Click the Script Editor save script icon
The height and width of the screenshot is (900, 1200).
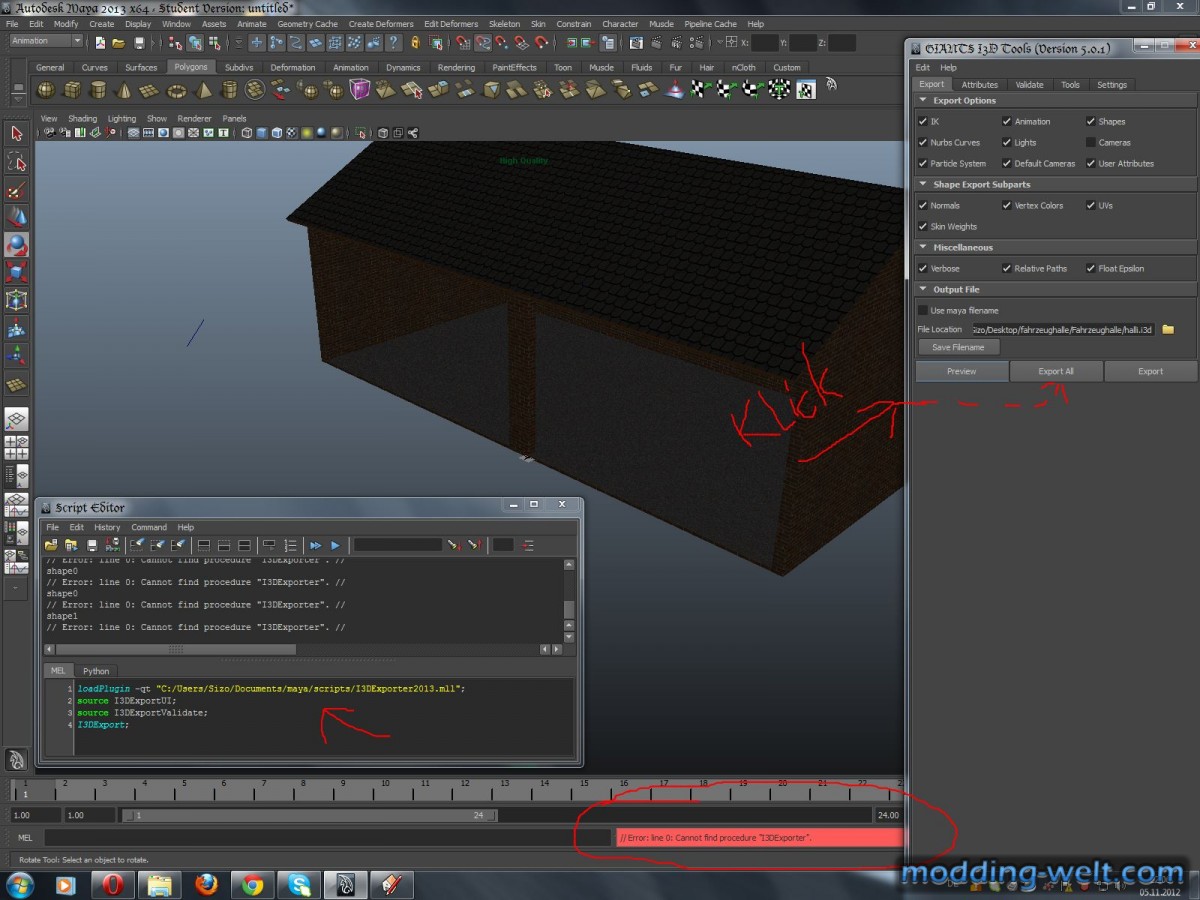92,545
